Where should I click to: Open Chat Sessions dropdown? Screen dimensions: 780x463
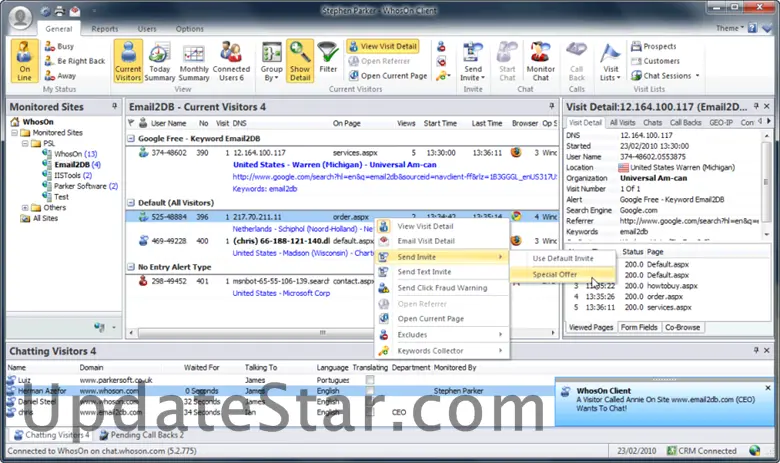click(x=665, y=76)
